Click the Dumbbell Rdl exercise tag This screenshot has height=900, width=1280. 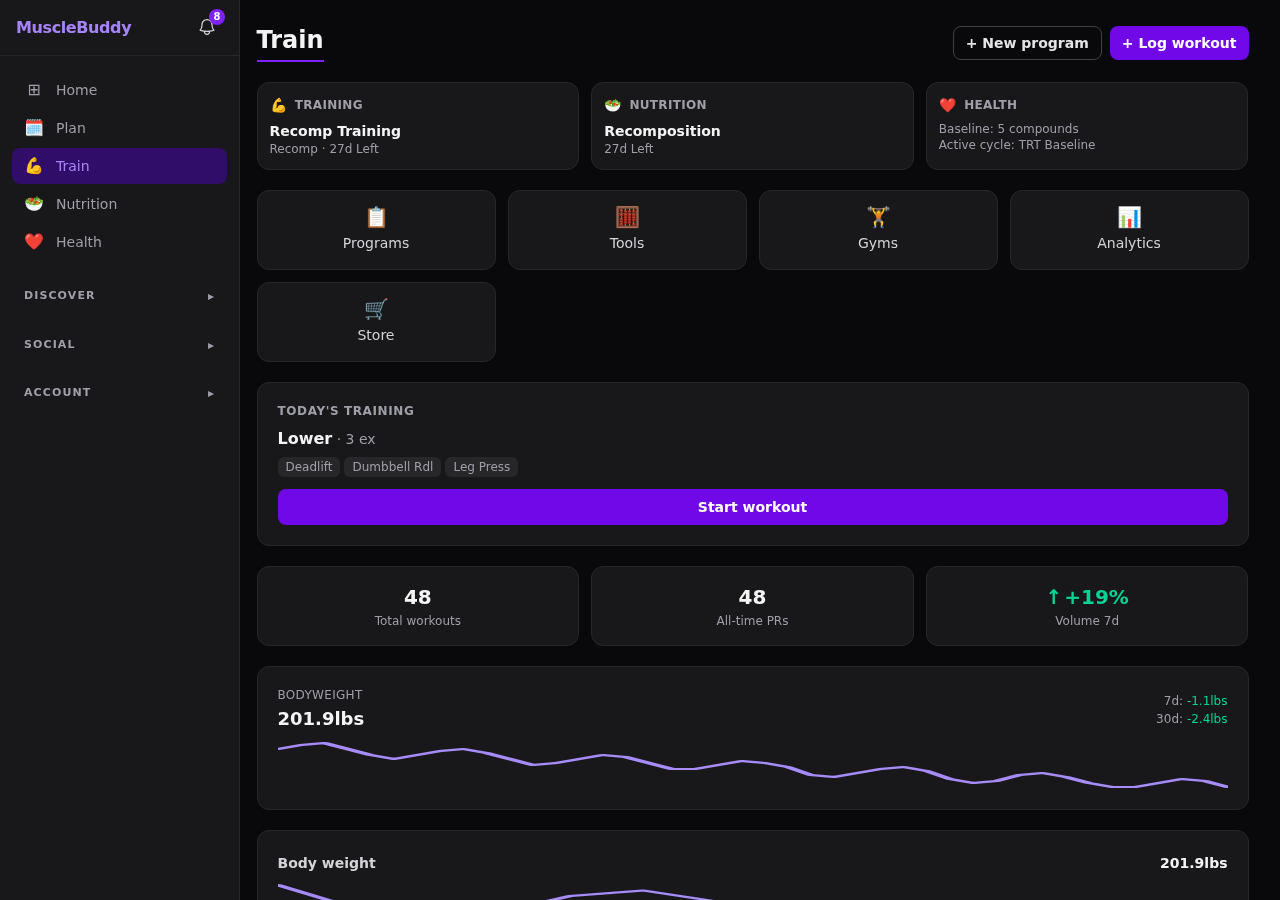coord(393,467)
